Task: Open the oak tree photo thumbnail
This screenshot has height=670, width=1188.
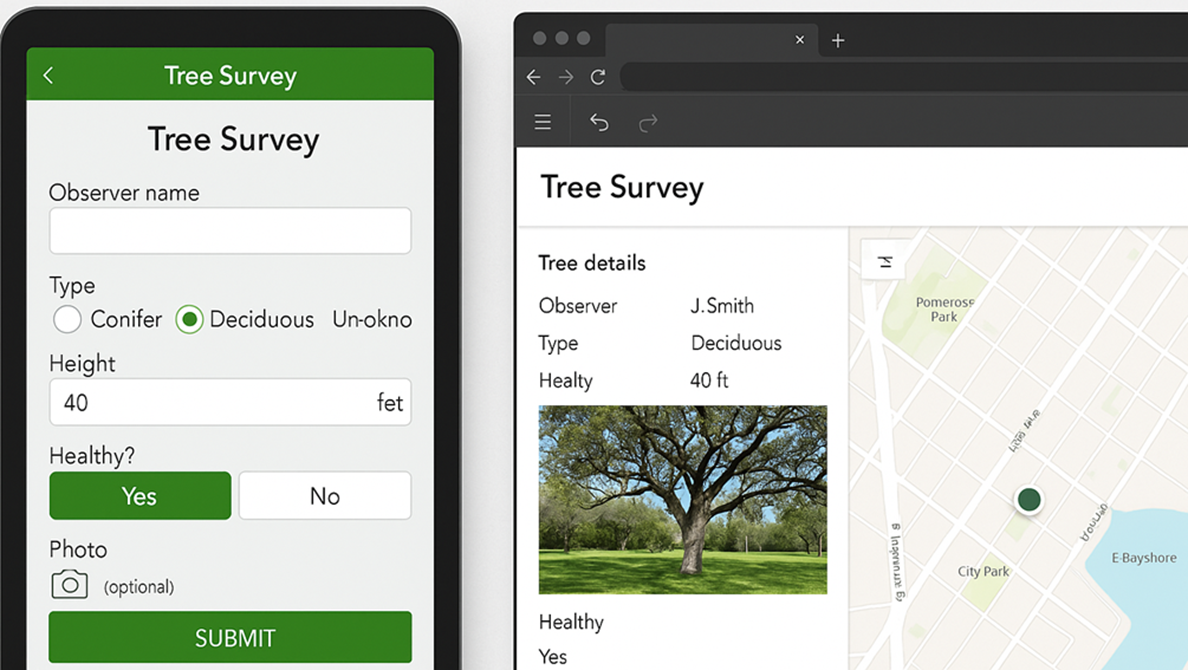Action: (683, 499)
